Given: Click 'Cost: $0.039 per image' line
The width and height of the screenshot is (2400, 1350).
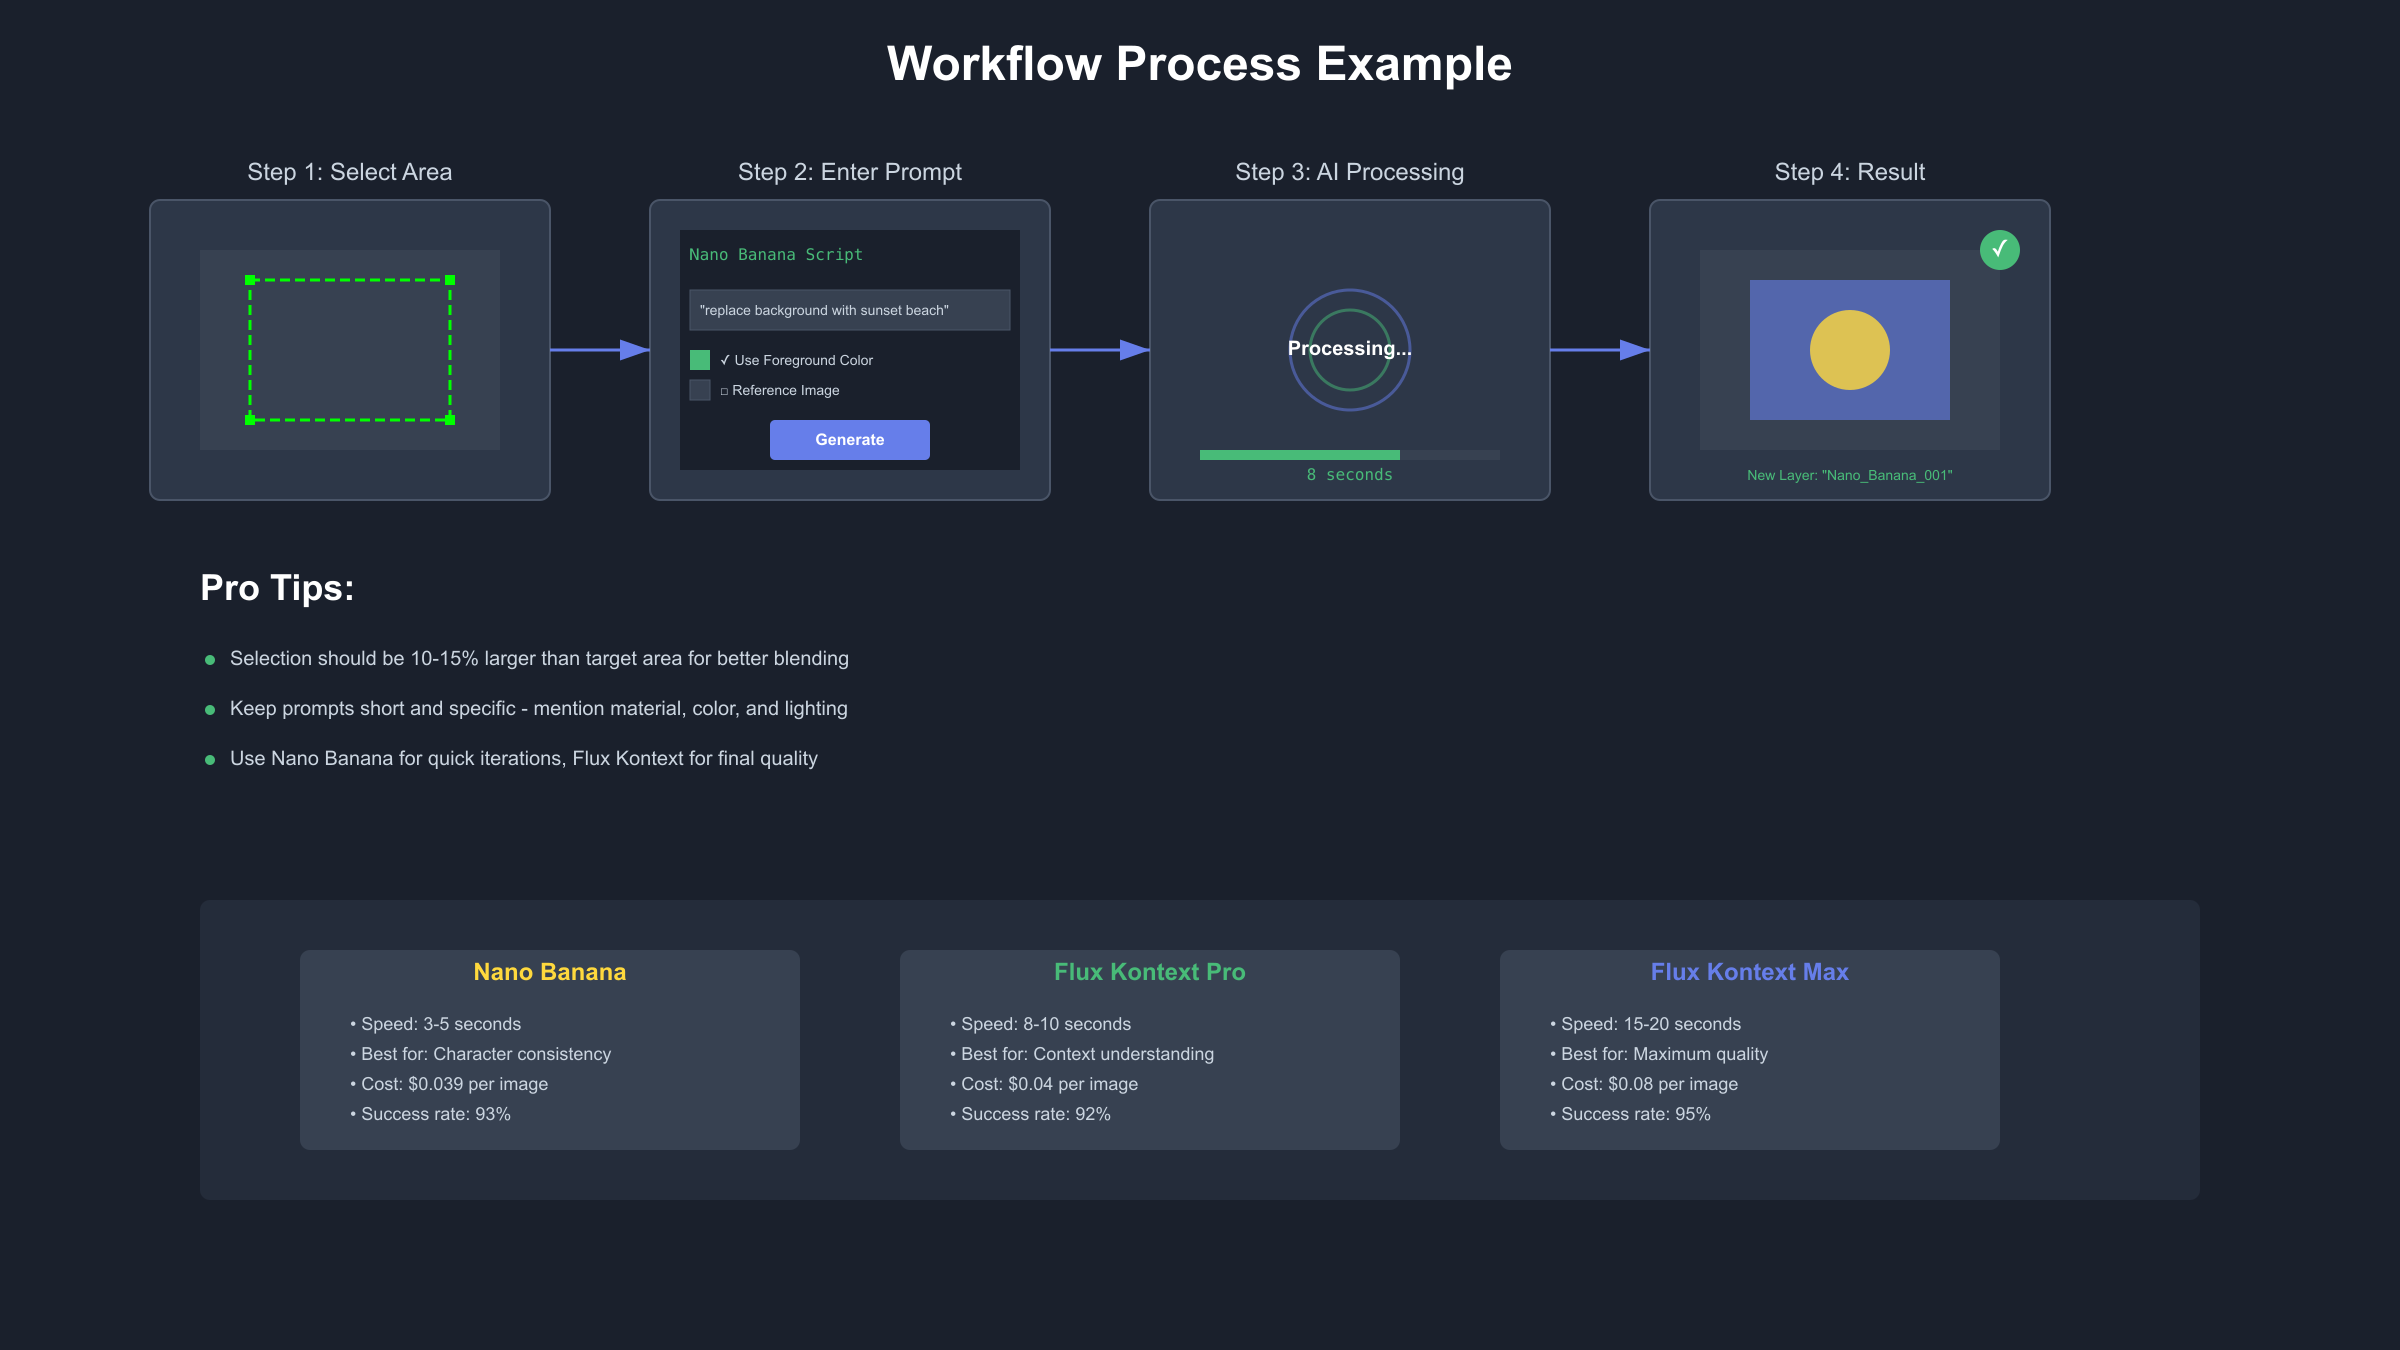Looking at the screenshot, I should (x=449, y=1084).
